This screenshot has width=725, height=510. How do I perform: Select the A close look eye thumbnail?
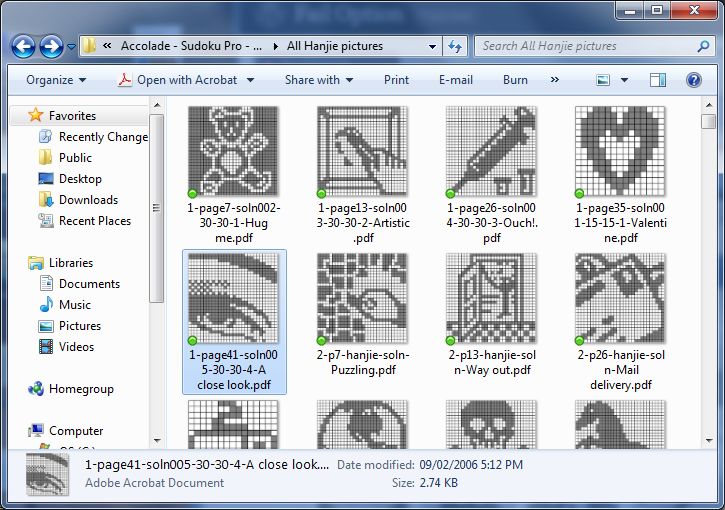click(x=233, y=298)
